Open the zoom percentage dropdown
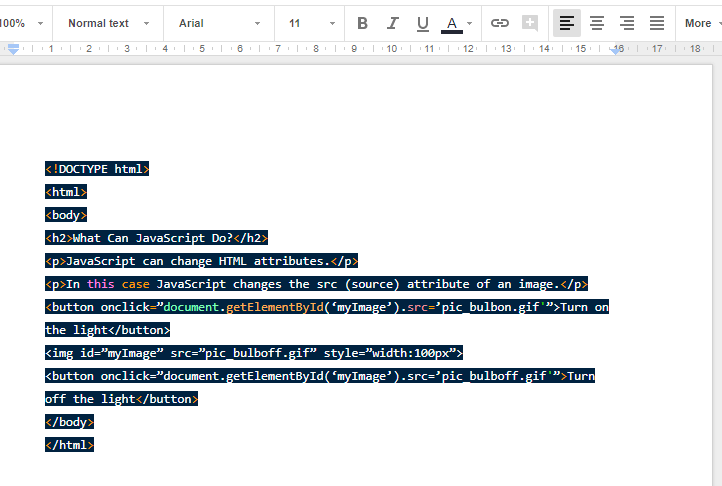Image resolution: width=722 pixels, height=486 pixels. [x=21, y=23]
